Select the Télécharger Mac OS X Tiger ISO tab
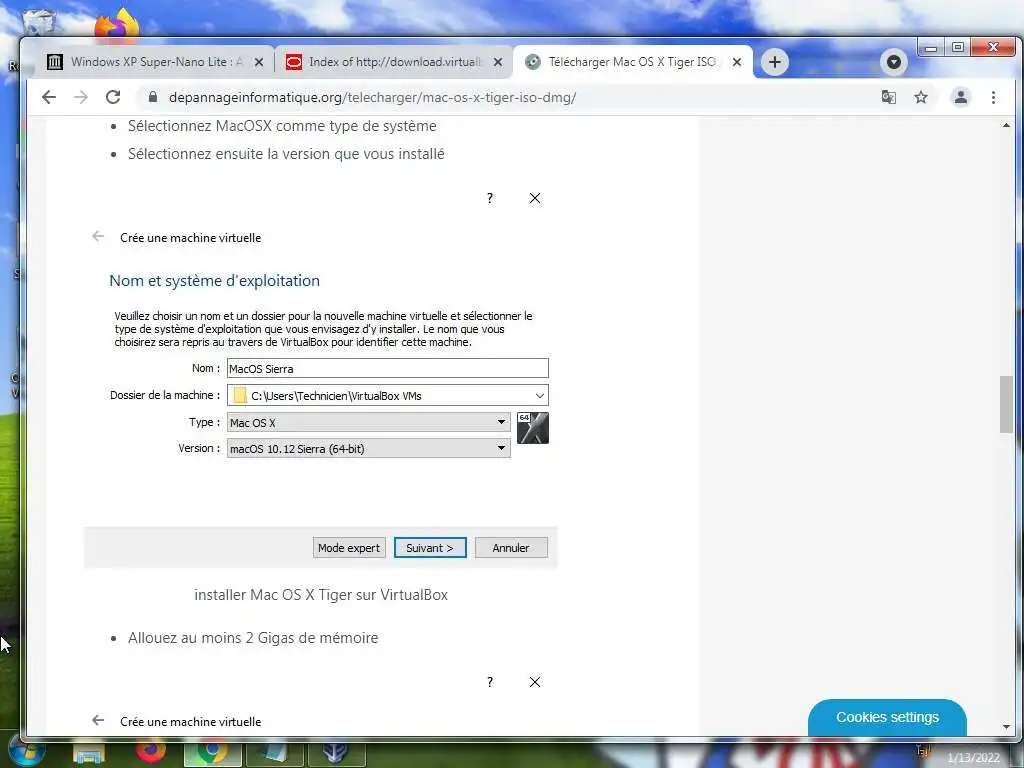Viewport: 1024px width, 768px height. pos(632,62)
